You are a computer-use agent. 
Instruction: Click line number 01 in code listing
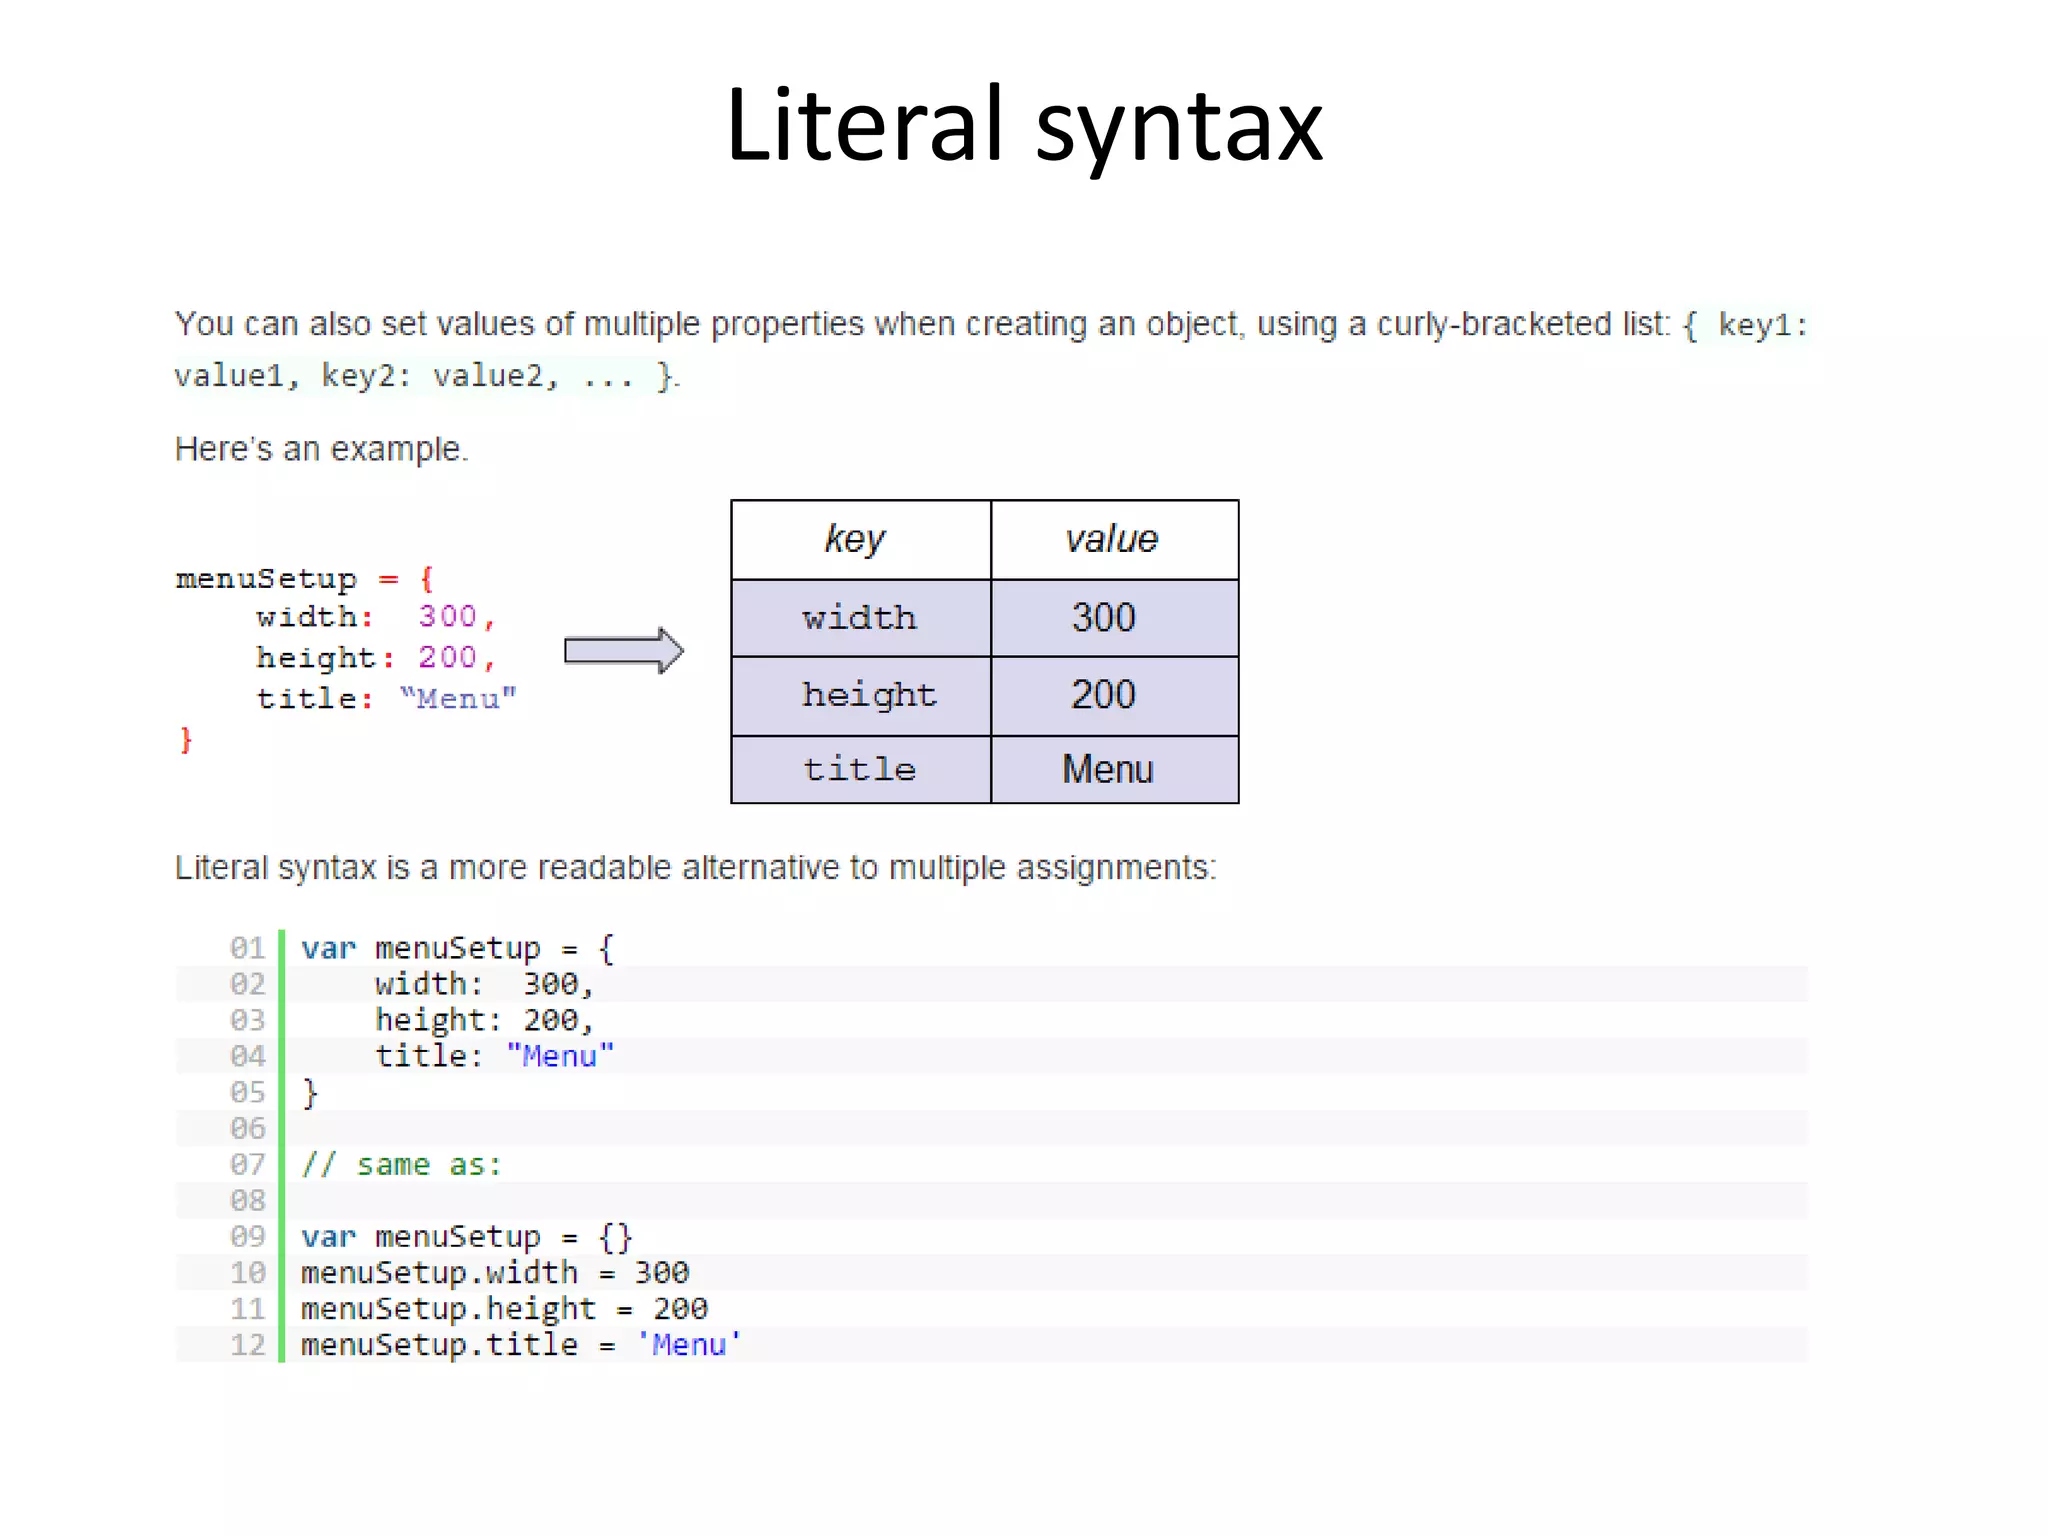click(x=247, y=947)
